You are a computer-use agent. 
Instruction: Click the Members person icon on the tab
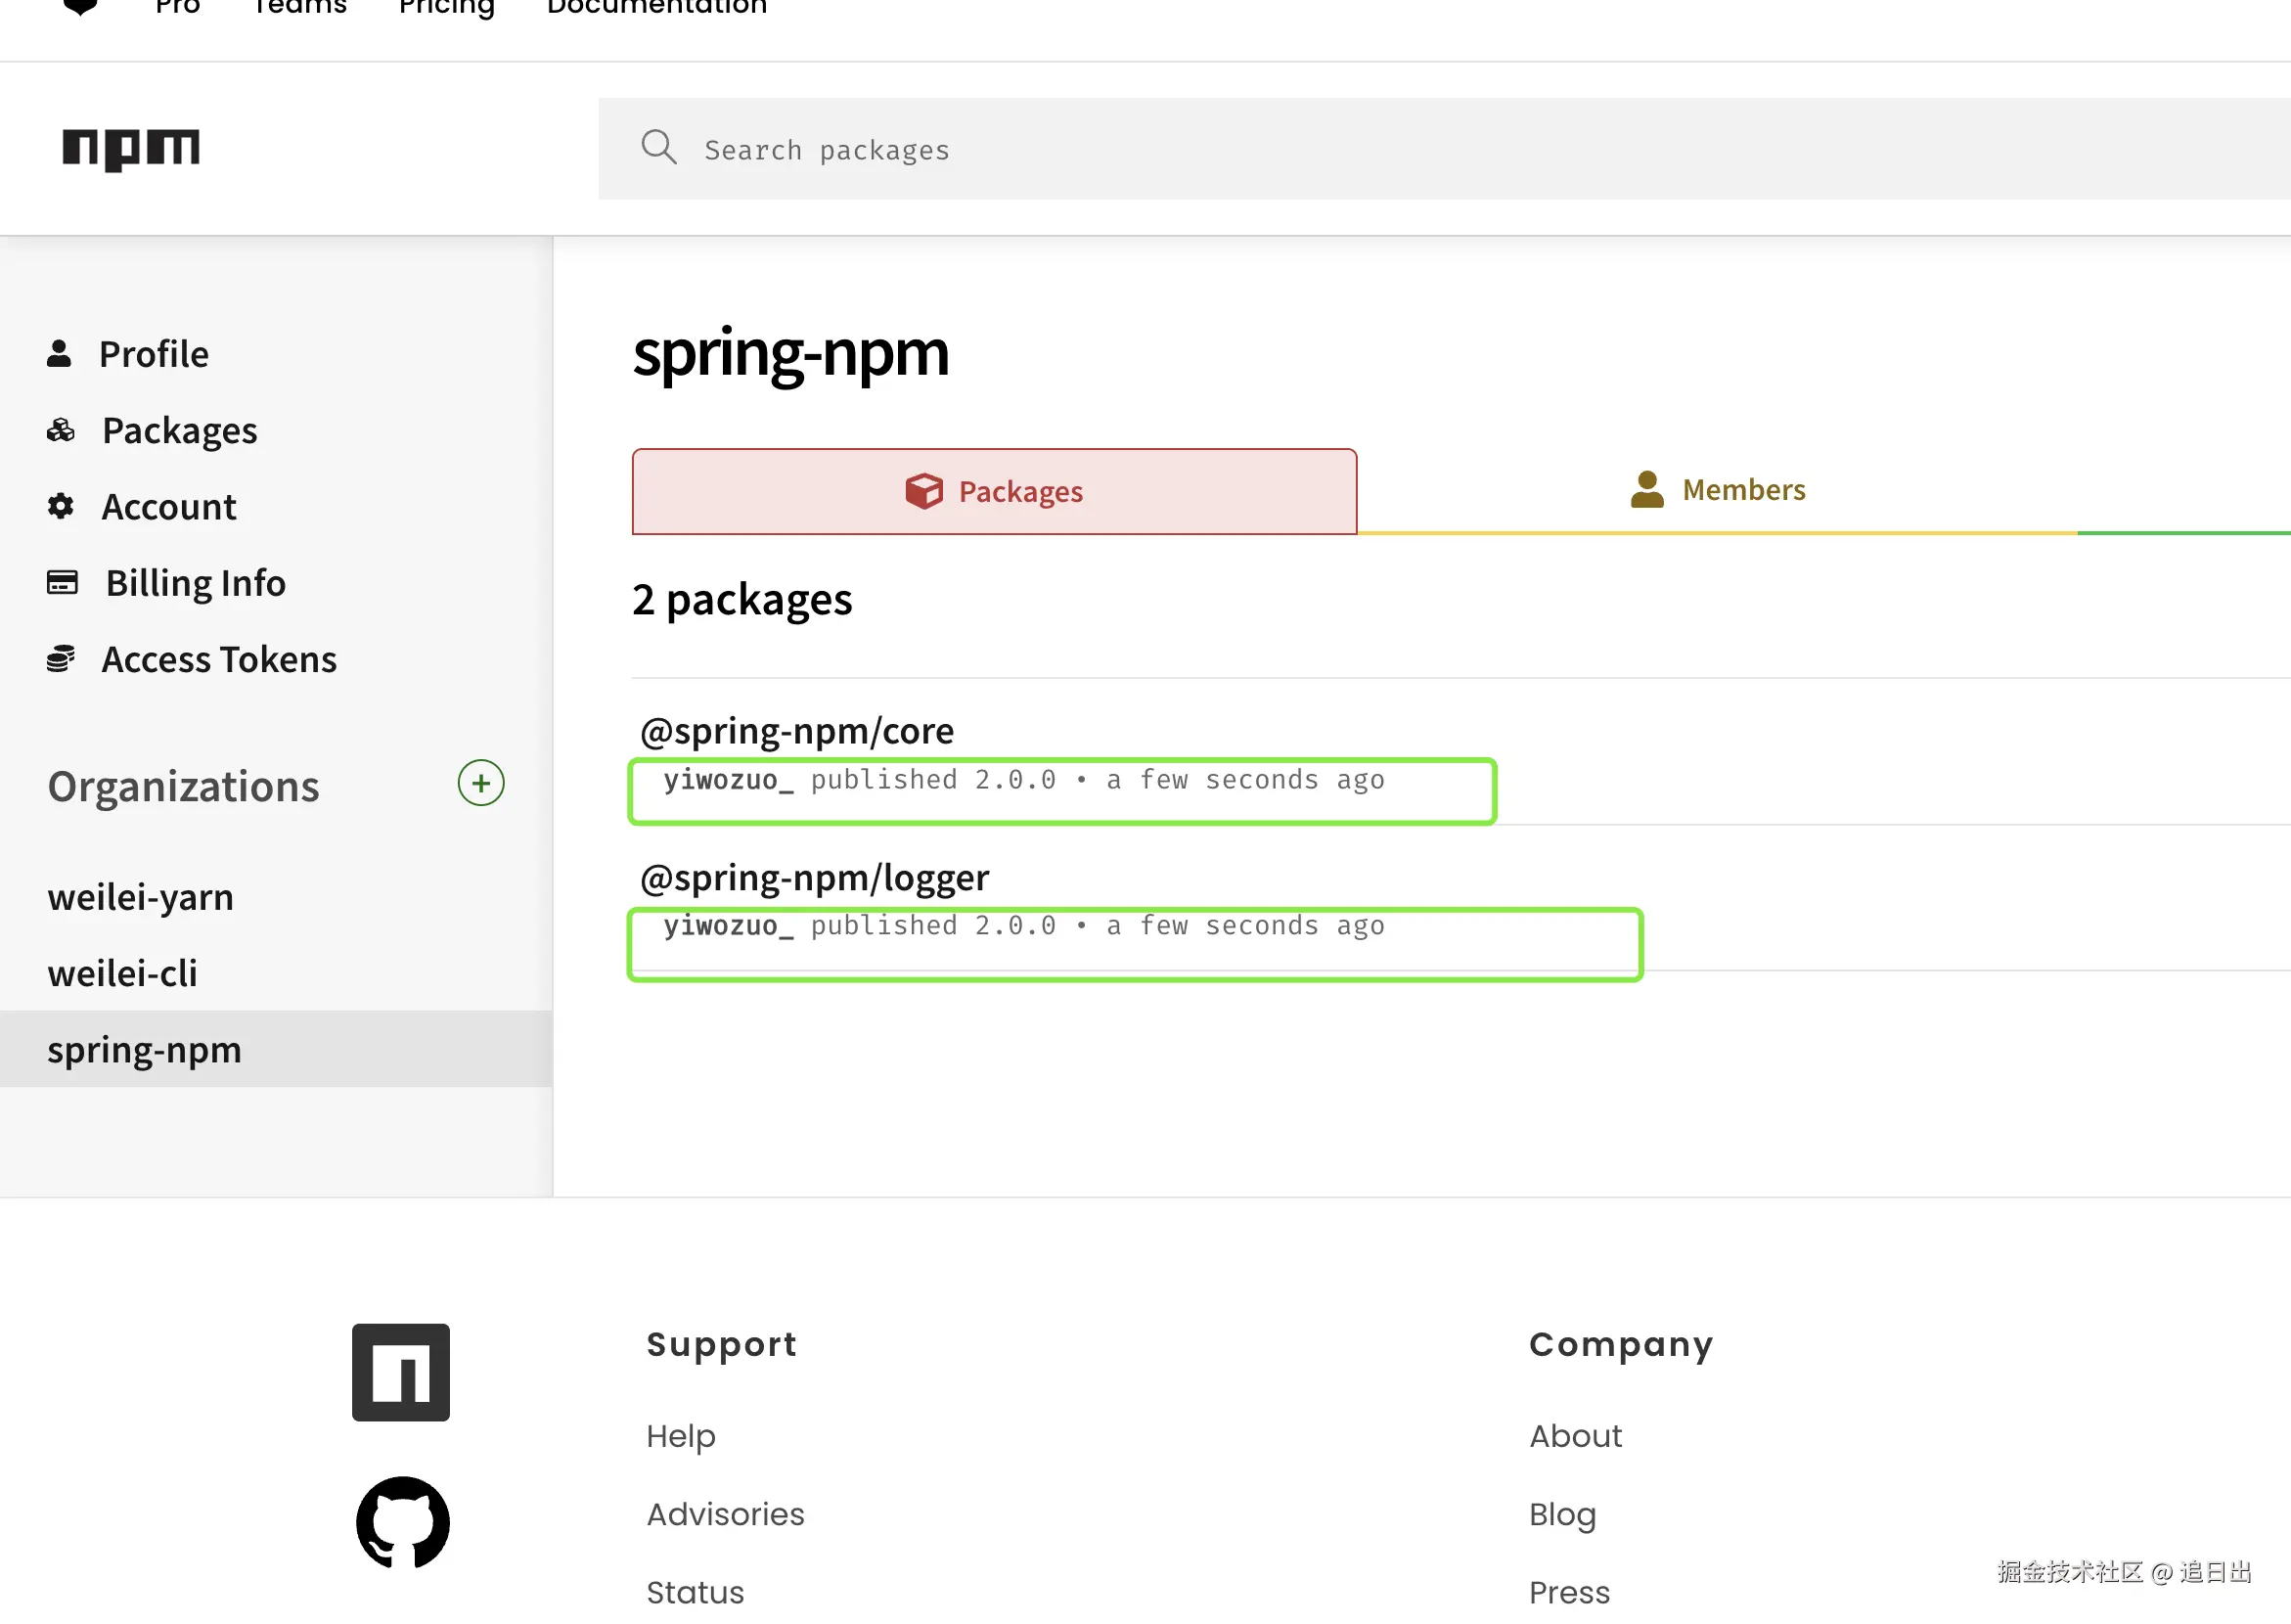pos(1647,490)
